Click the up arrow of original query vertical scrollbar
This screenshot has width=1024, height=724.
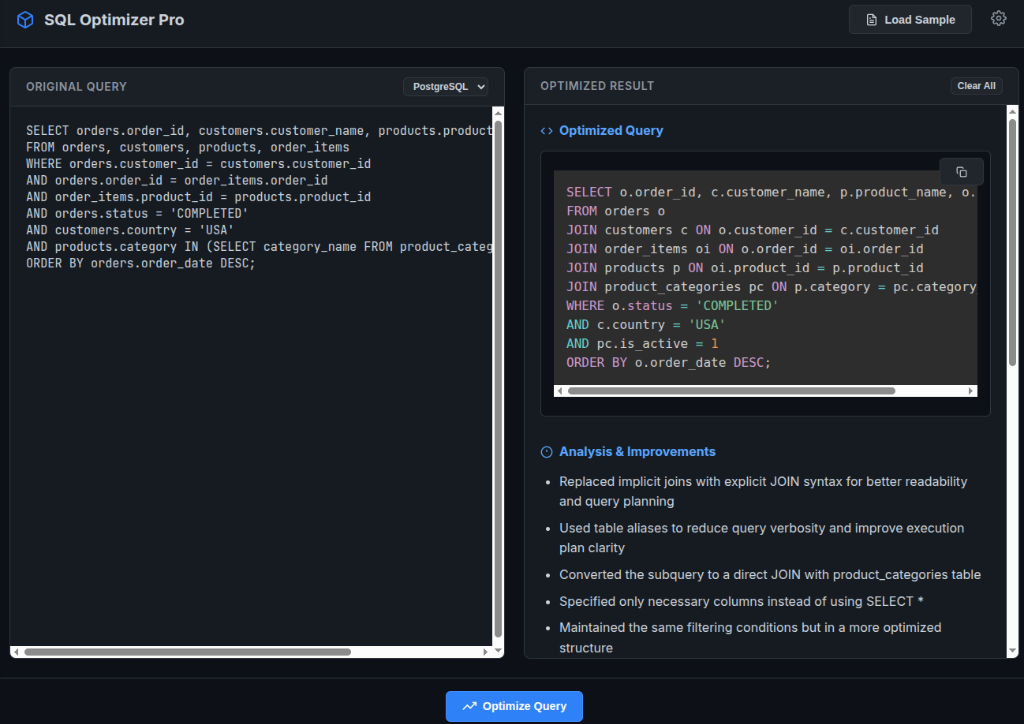point(498,113)
